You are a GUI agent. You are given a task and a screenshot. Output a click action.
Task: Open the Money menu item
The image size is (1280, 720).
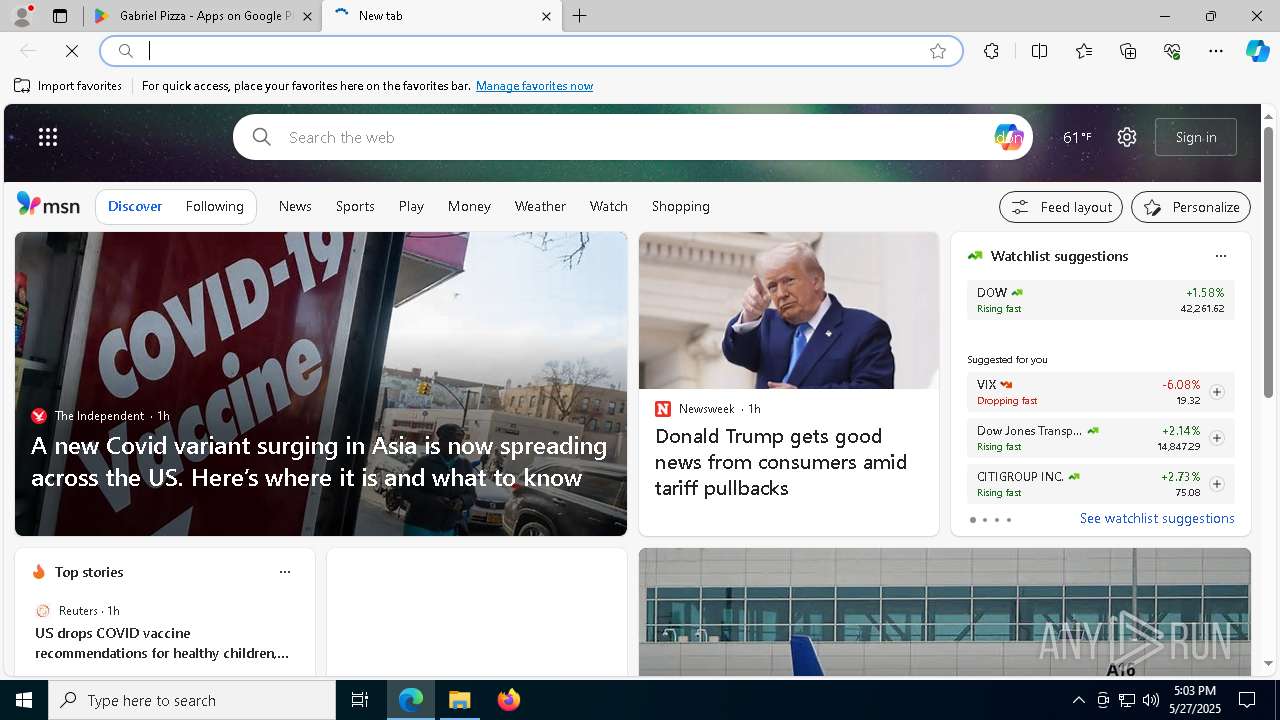pyautogui.click(x=469, y=206)
